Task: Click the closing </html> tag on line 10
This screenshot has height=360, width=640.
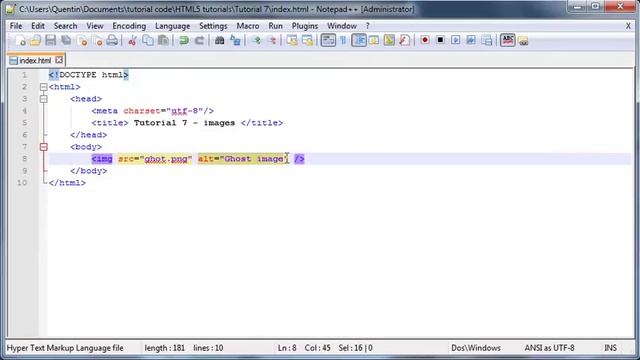Action: [67, 183]
